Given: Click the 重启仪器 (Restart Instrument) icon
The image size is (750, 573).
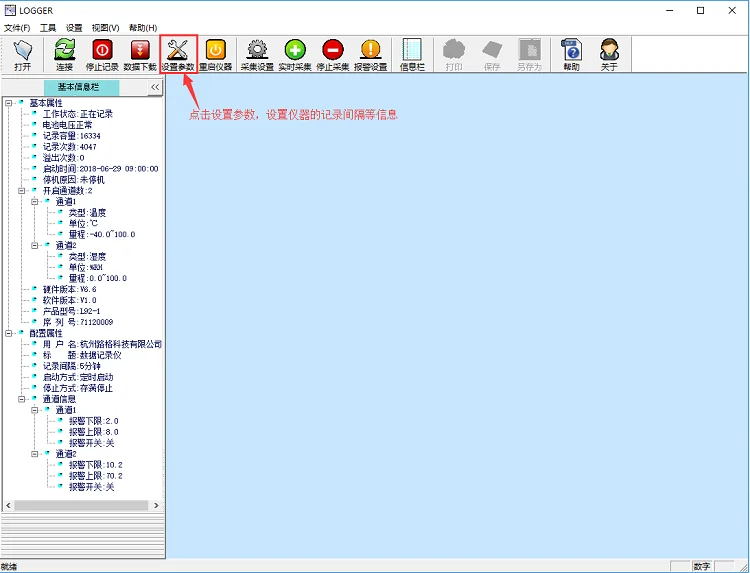Looking at the screenshot, I should coord(216,55).
